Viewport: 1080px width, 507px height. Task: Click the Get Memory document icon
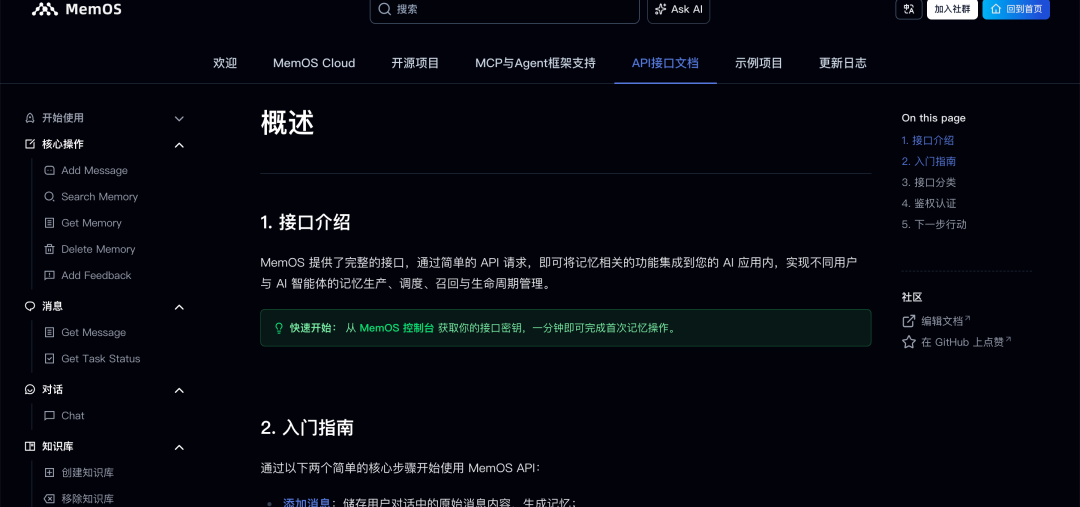(49, 223)
